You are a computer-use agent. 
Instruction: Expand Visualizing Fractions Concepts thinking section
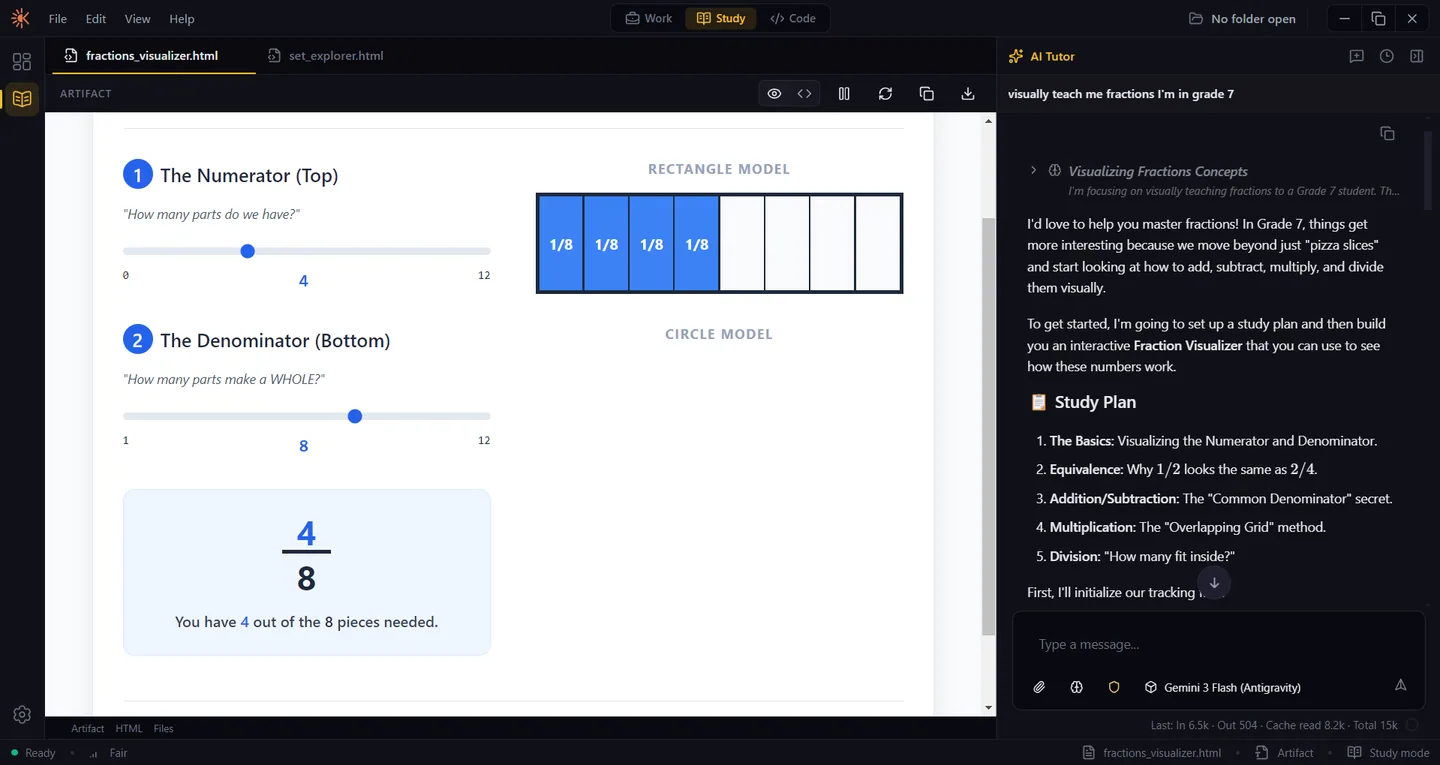tap(1034, 171)
